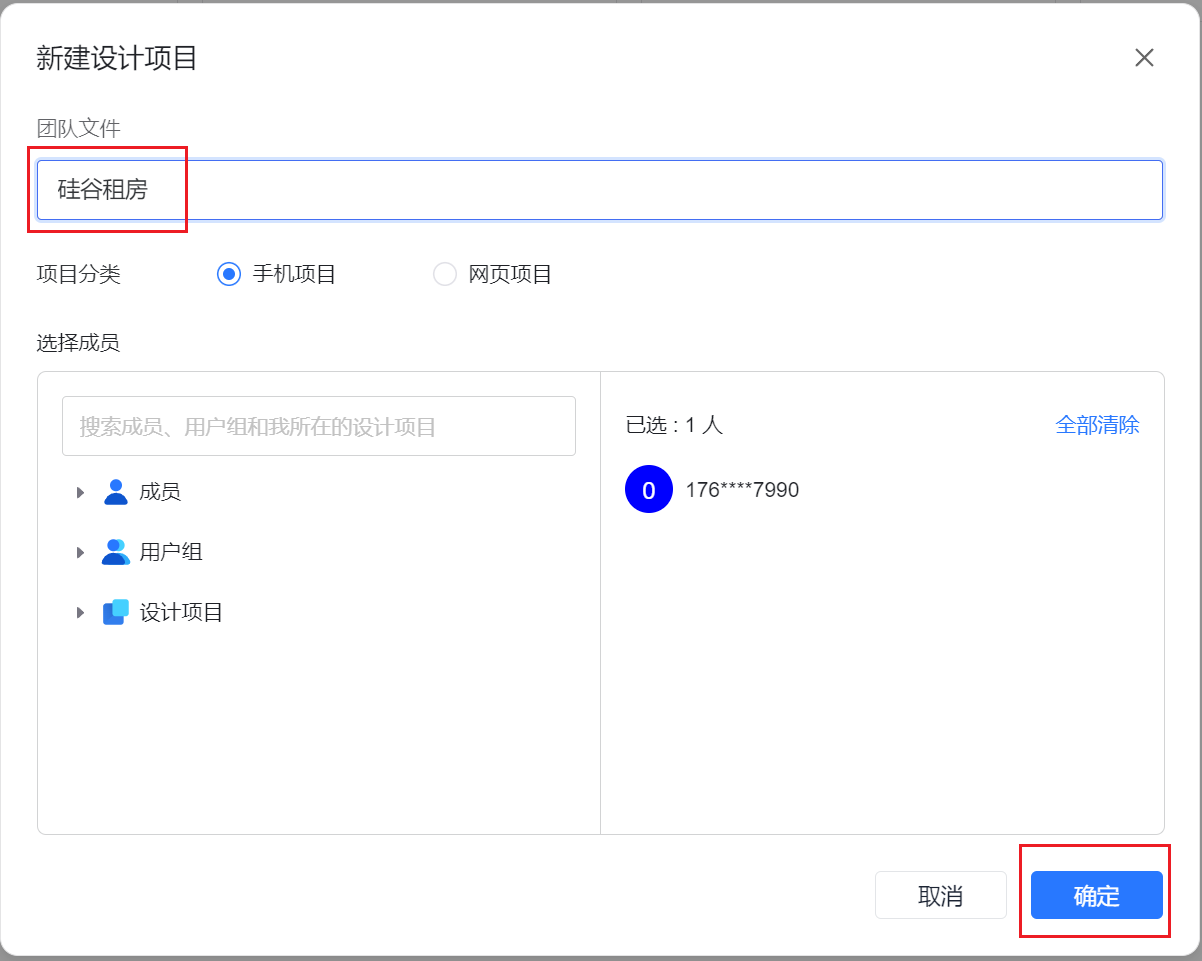Click the 团队文件 name input field
Image resolution: width=1202 pixels, height=961 pixels.
pos(600,190)
